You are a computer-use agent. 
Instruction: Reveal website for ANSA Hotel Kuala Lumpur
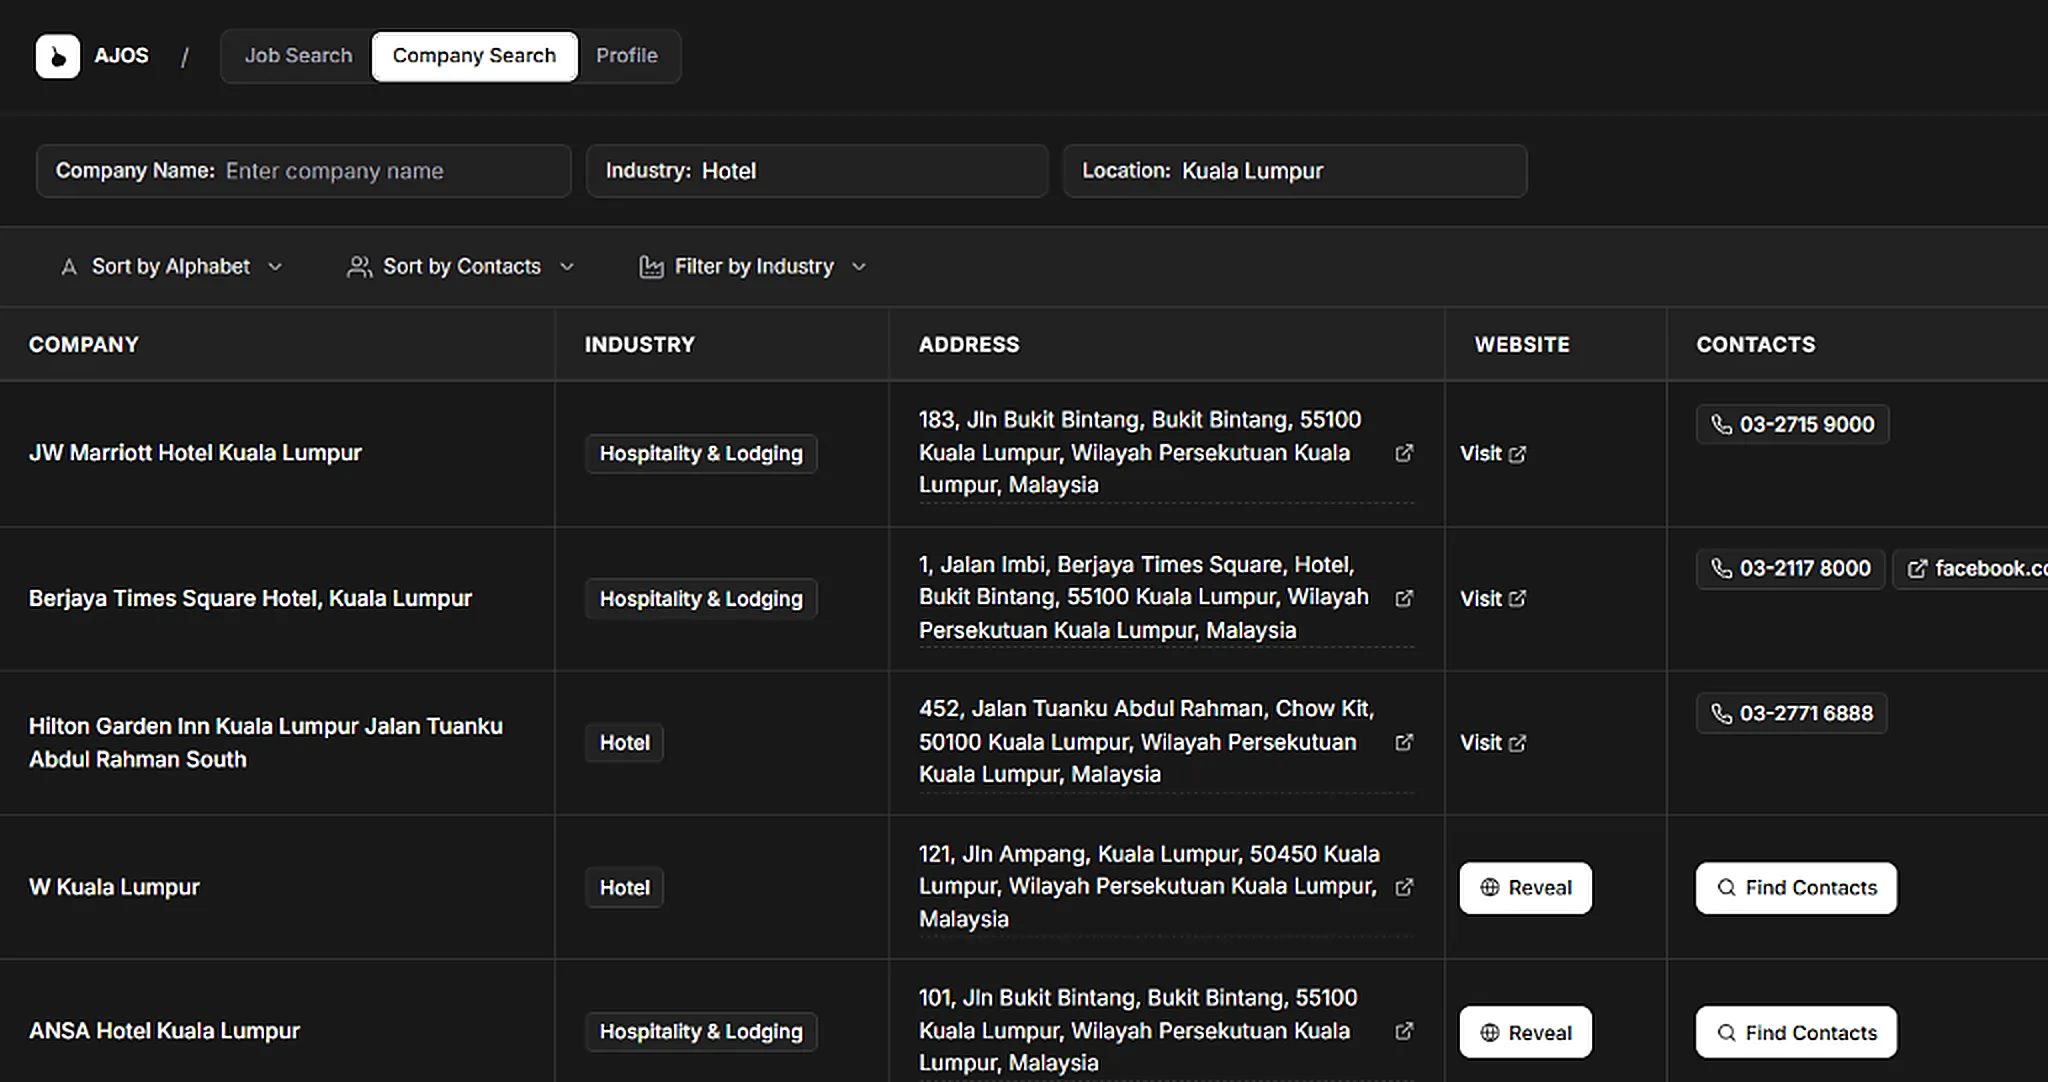pos(1525,1033)
